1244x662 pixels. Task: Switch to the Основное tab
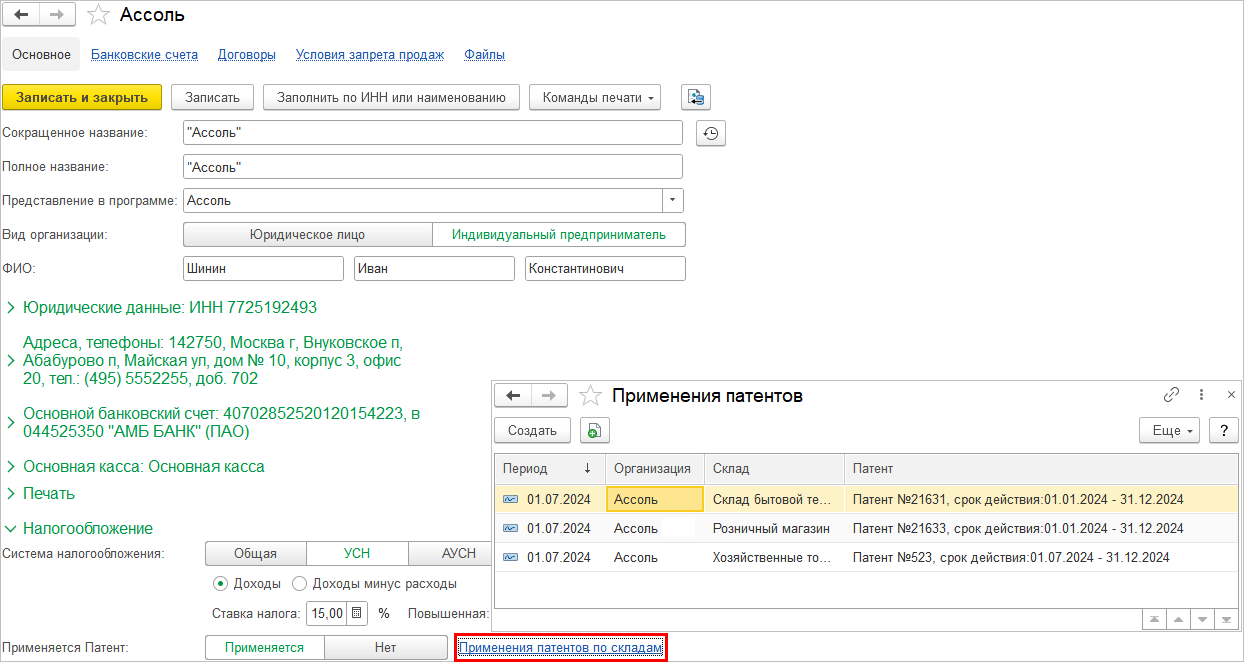pyautogui.click(x=41, y=55)
